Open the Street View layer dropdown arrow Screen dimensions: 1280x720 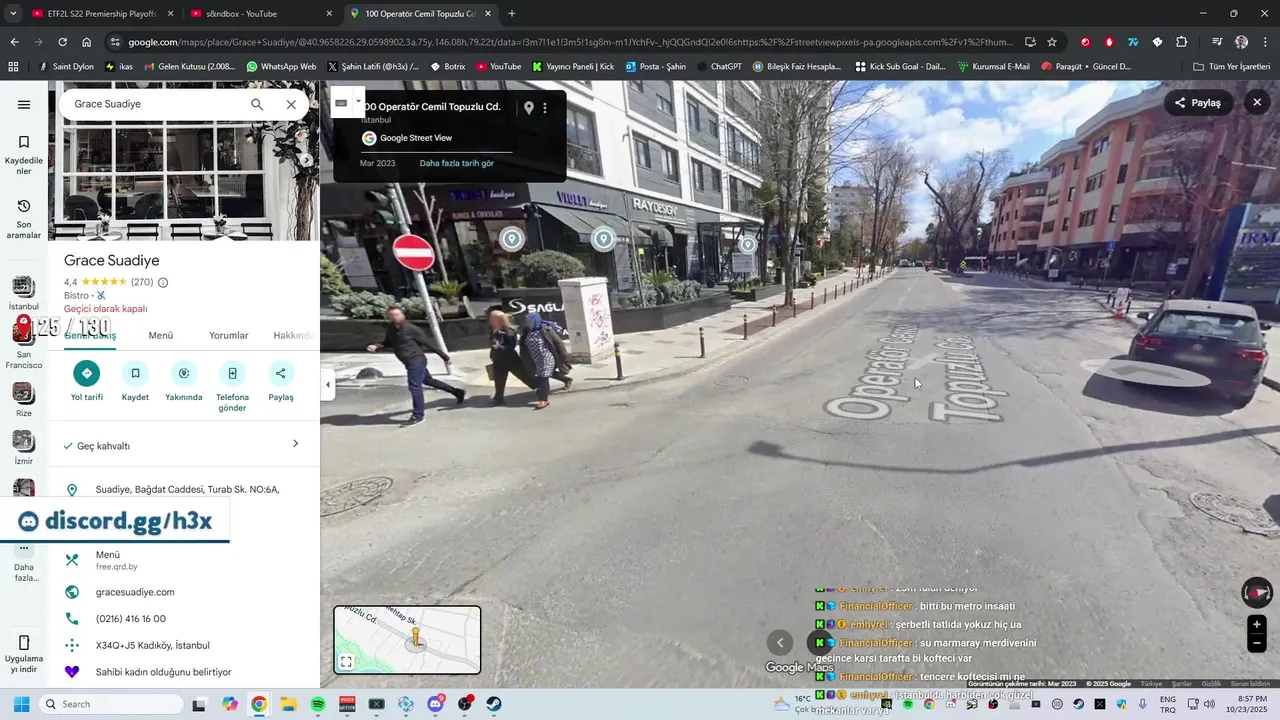(x=358, y=101)
